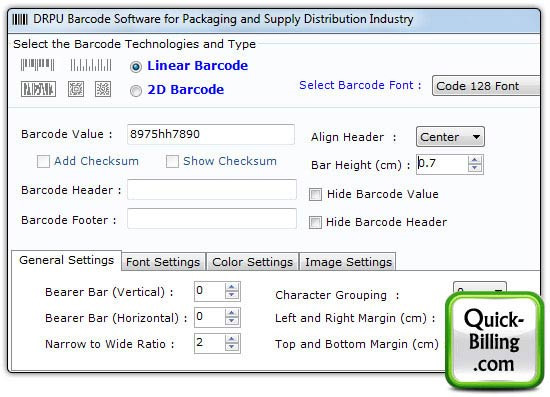The image size is (550, 397).
Task: Switch to the Image Settings tab
Action: 348,262
